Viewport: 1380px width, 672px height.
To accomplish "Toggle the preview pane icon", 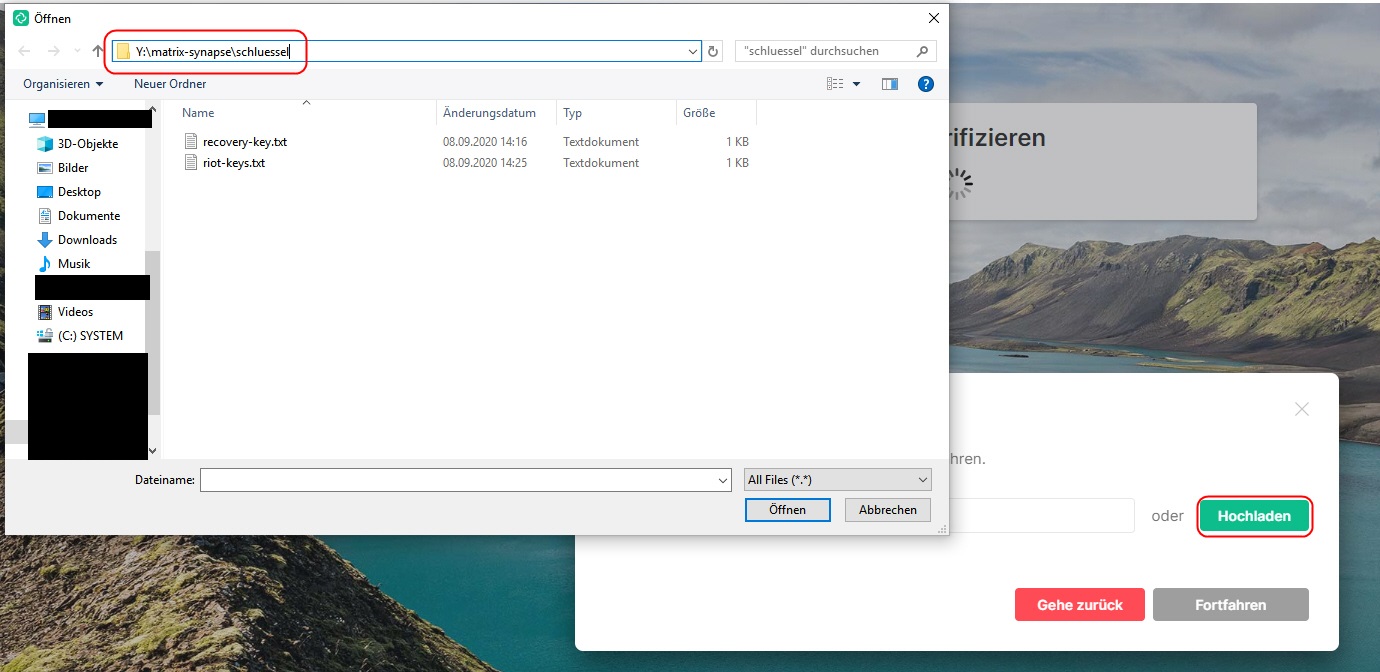I will point(889,84).
